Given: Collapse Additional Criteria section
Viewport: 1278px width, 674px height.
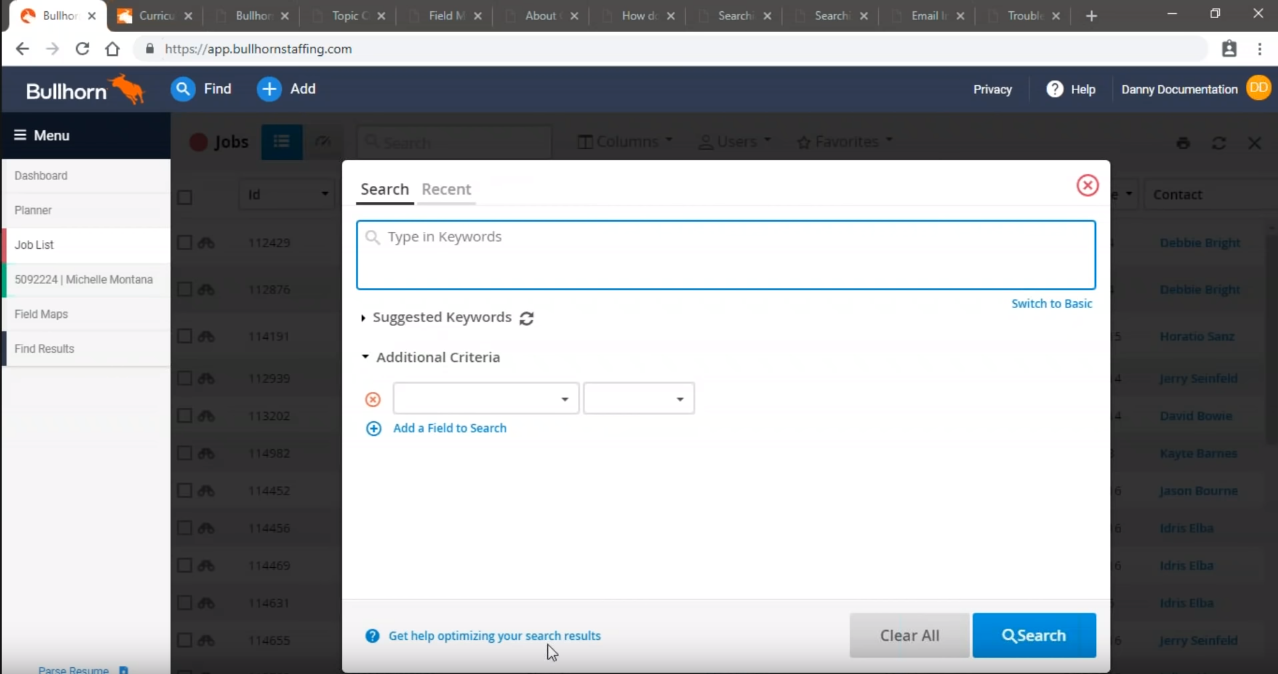Looking at the screenshot, I should (430, 357).
